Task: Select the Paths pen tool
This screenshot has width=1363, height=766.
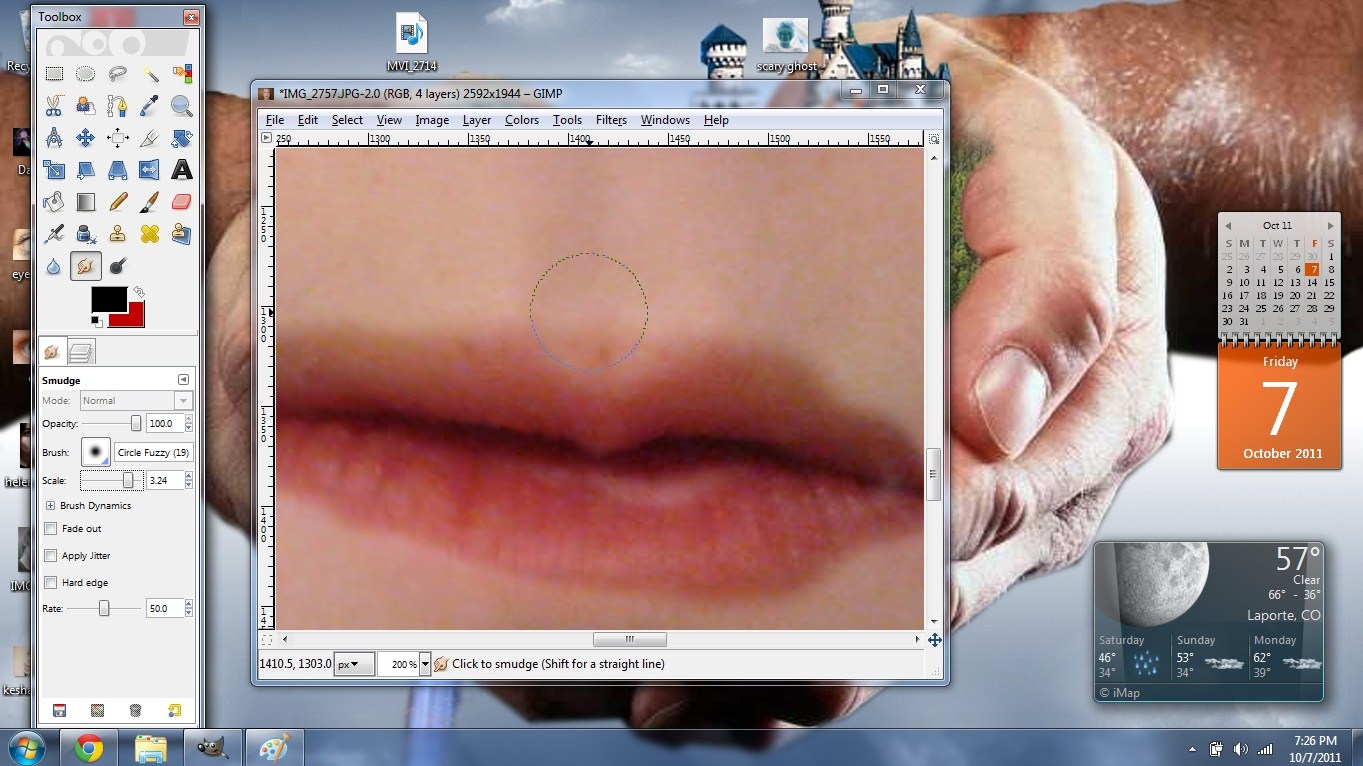Action: (118, 105)
